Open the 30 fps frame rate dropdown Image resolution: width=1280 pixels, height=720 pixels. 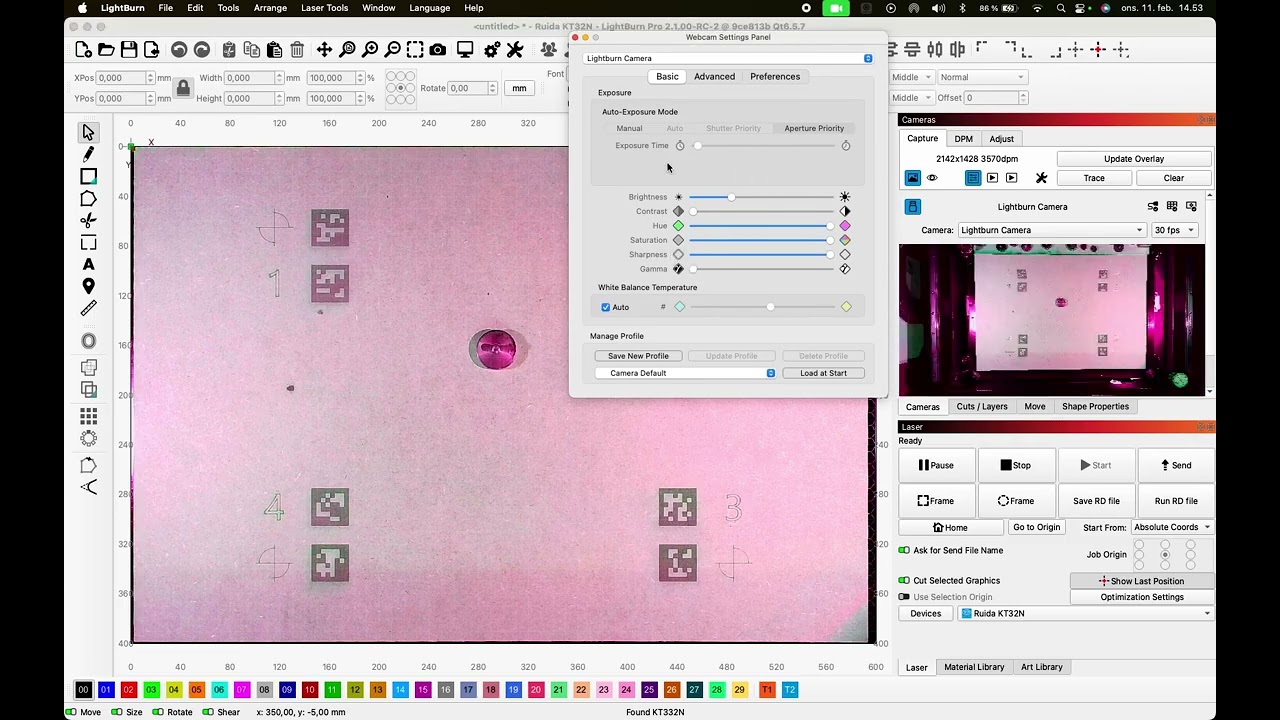[x=1174, y=230]
